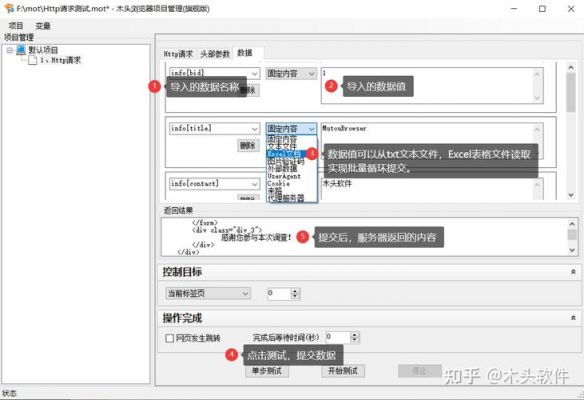Switch to the Http请求 tab
This screenshot has height=400, width=584.
coord(178,54)
